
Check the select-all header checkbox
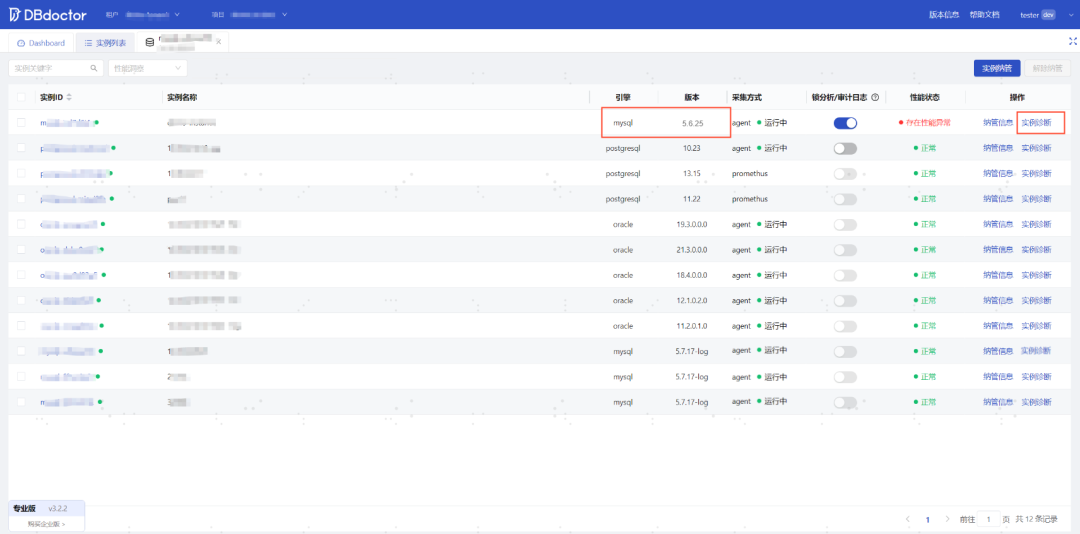point(21,97)
